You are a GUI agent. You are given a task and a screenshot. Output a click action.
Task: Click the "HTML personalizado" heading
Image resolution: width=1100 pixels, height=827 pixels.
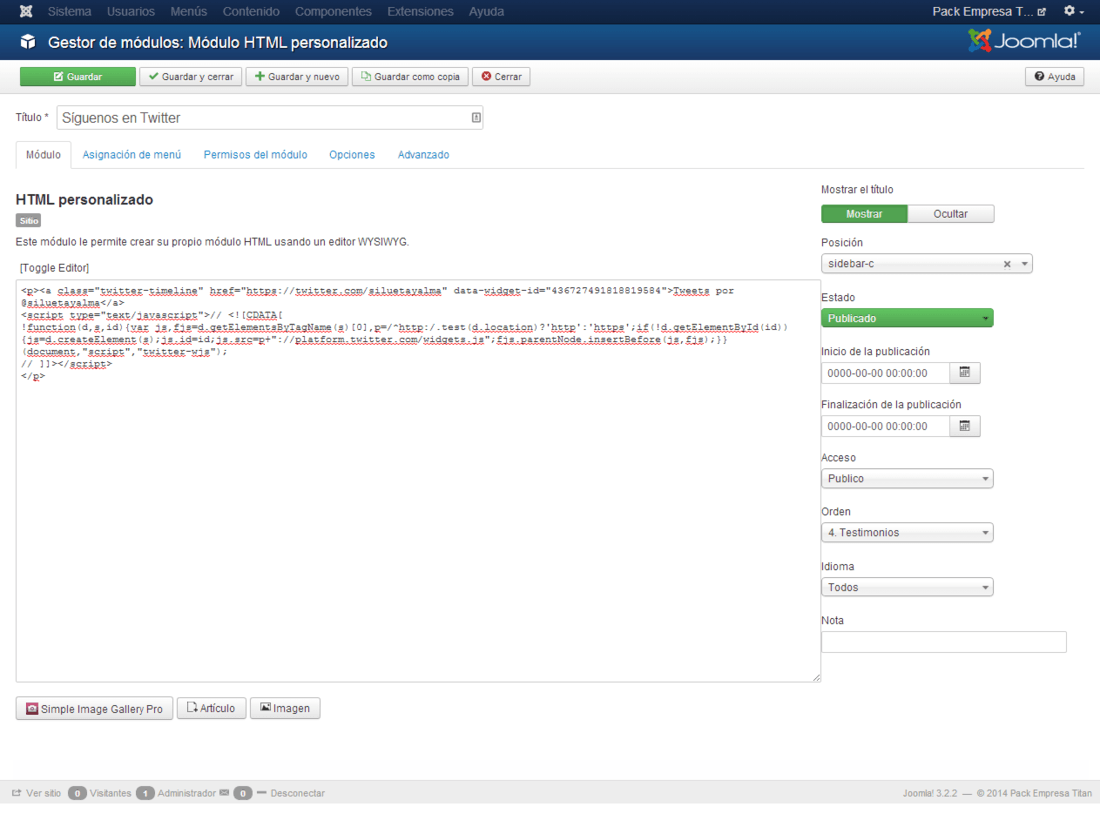[84, 200]
